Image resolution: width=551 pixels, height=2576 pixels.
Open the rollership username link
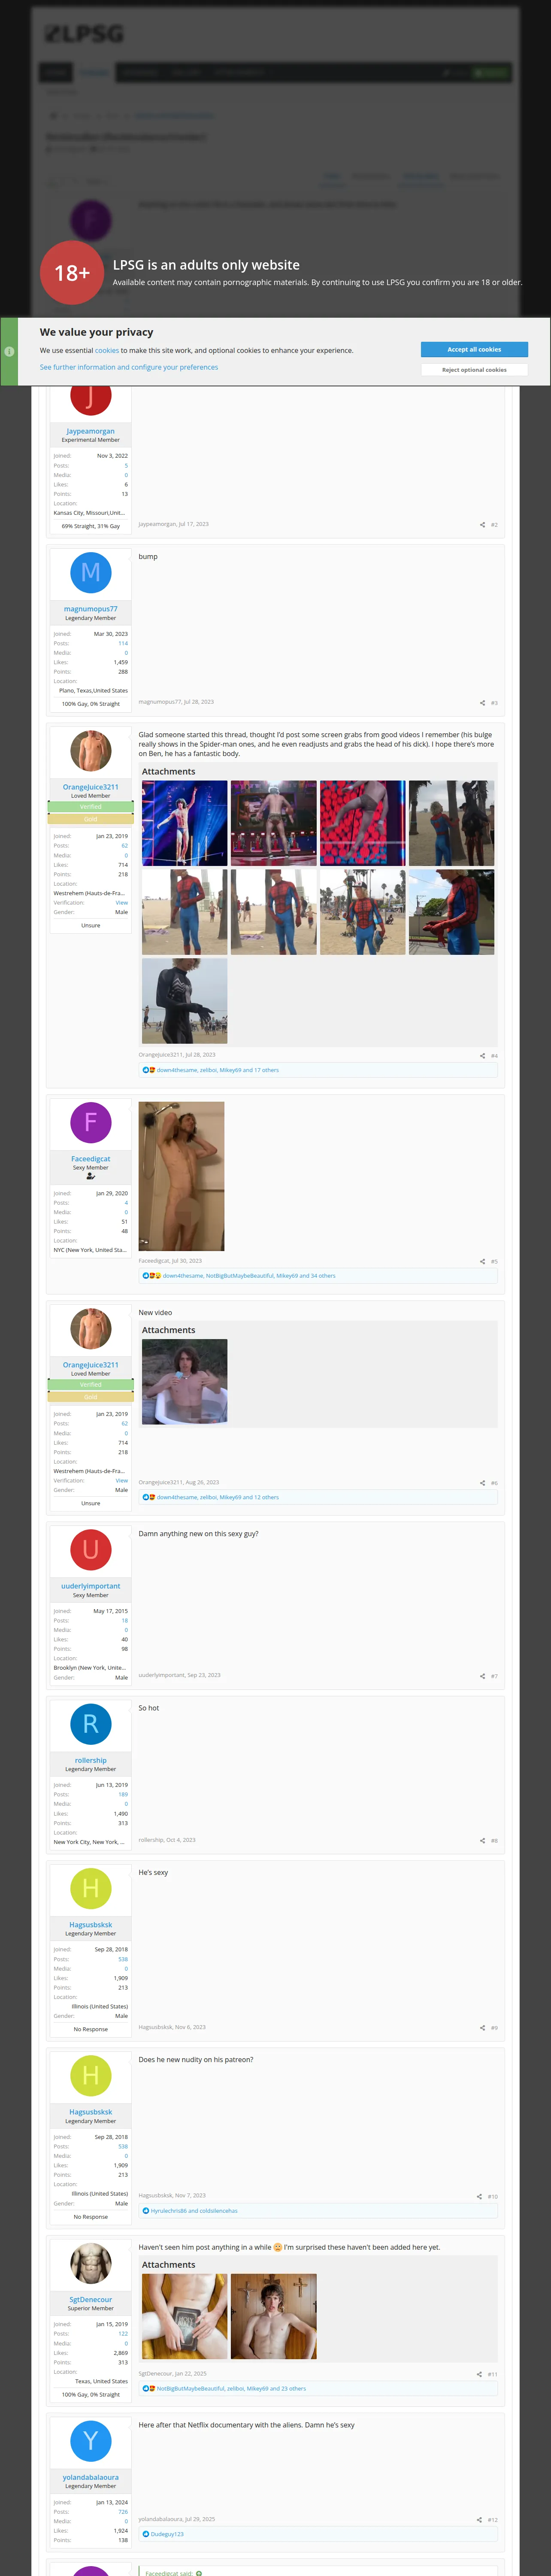click(x=90, y=1760)
